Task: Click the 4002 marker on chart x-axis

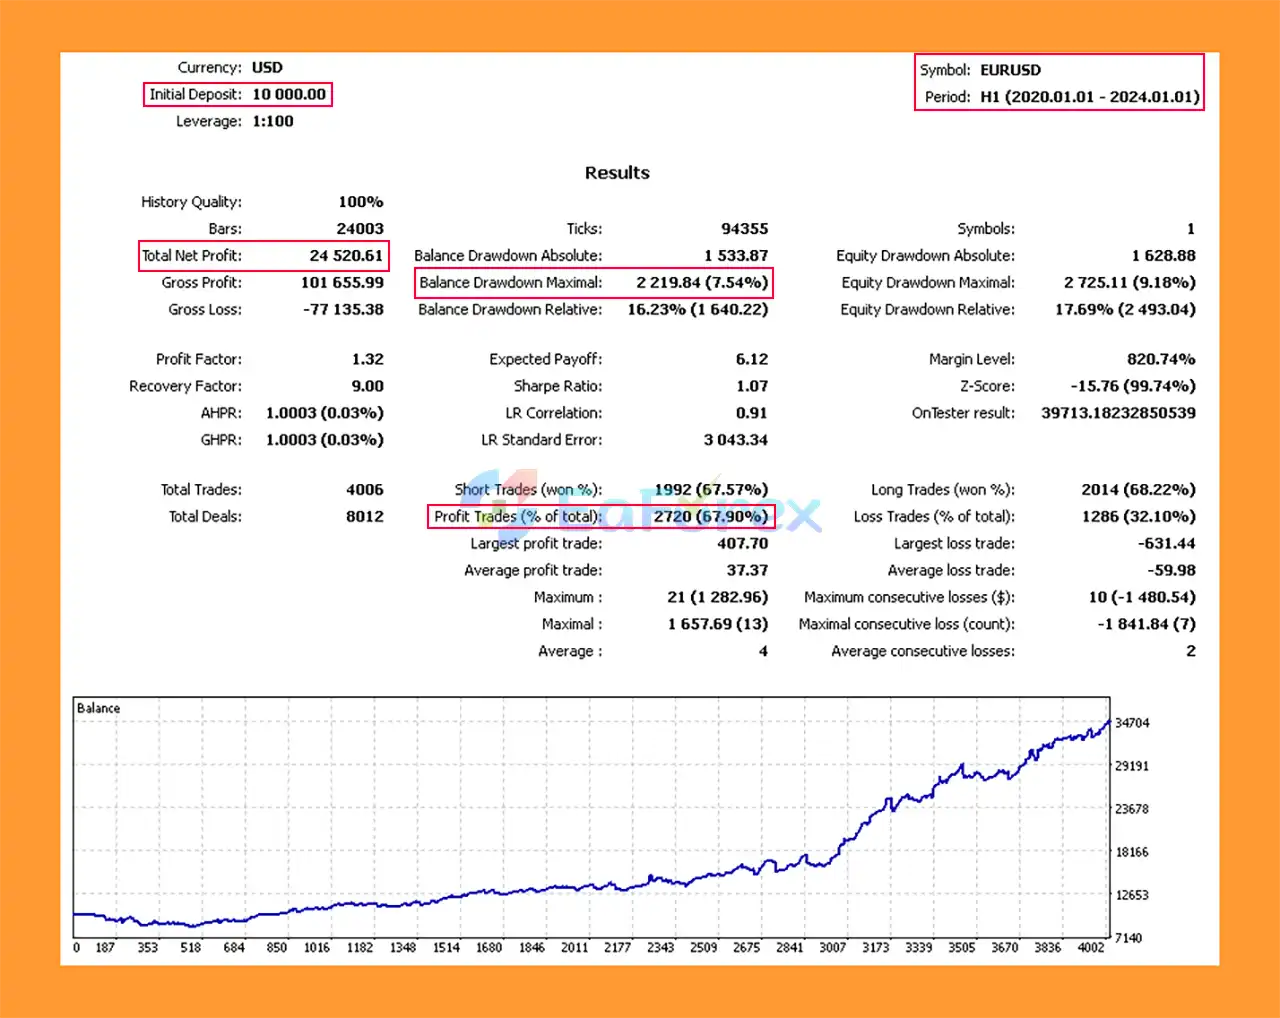Action: (x=1090, y=947)
